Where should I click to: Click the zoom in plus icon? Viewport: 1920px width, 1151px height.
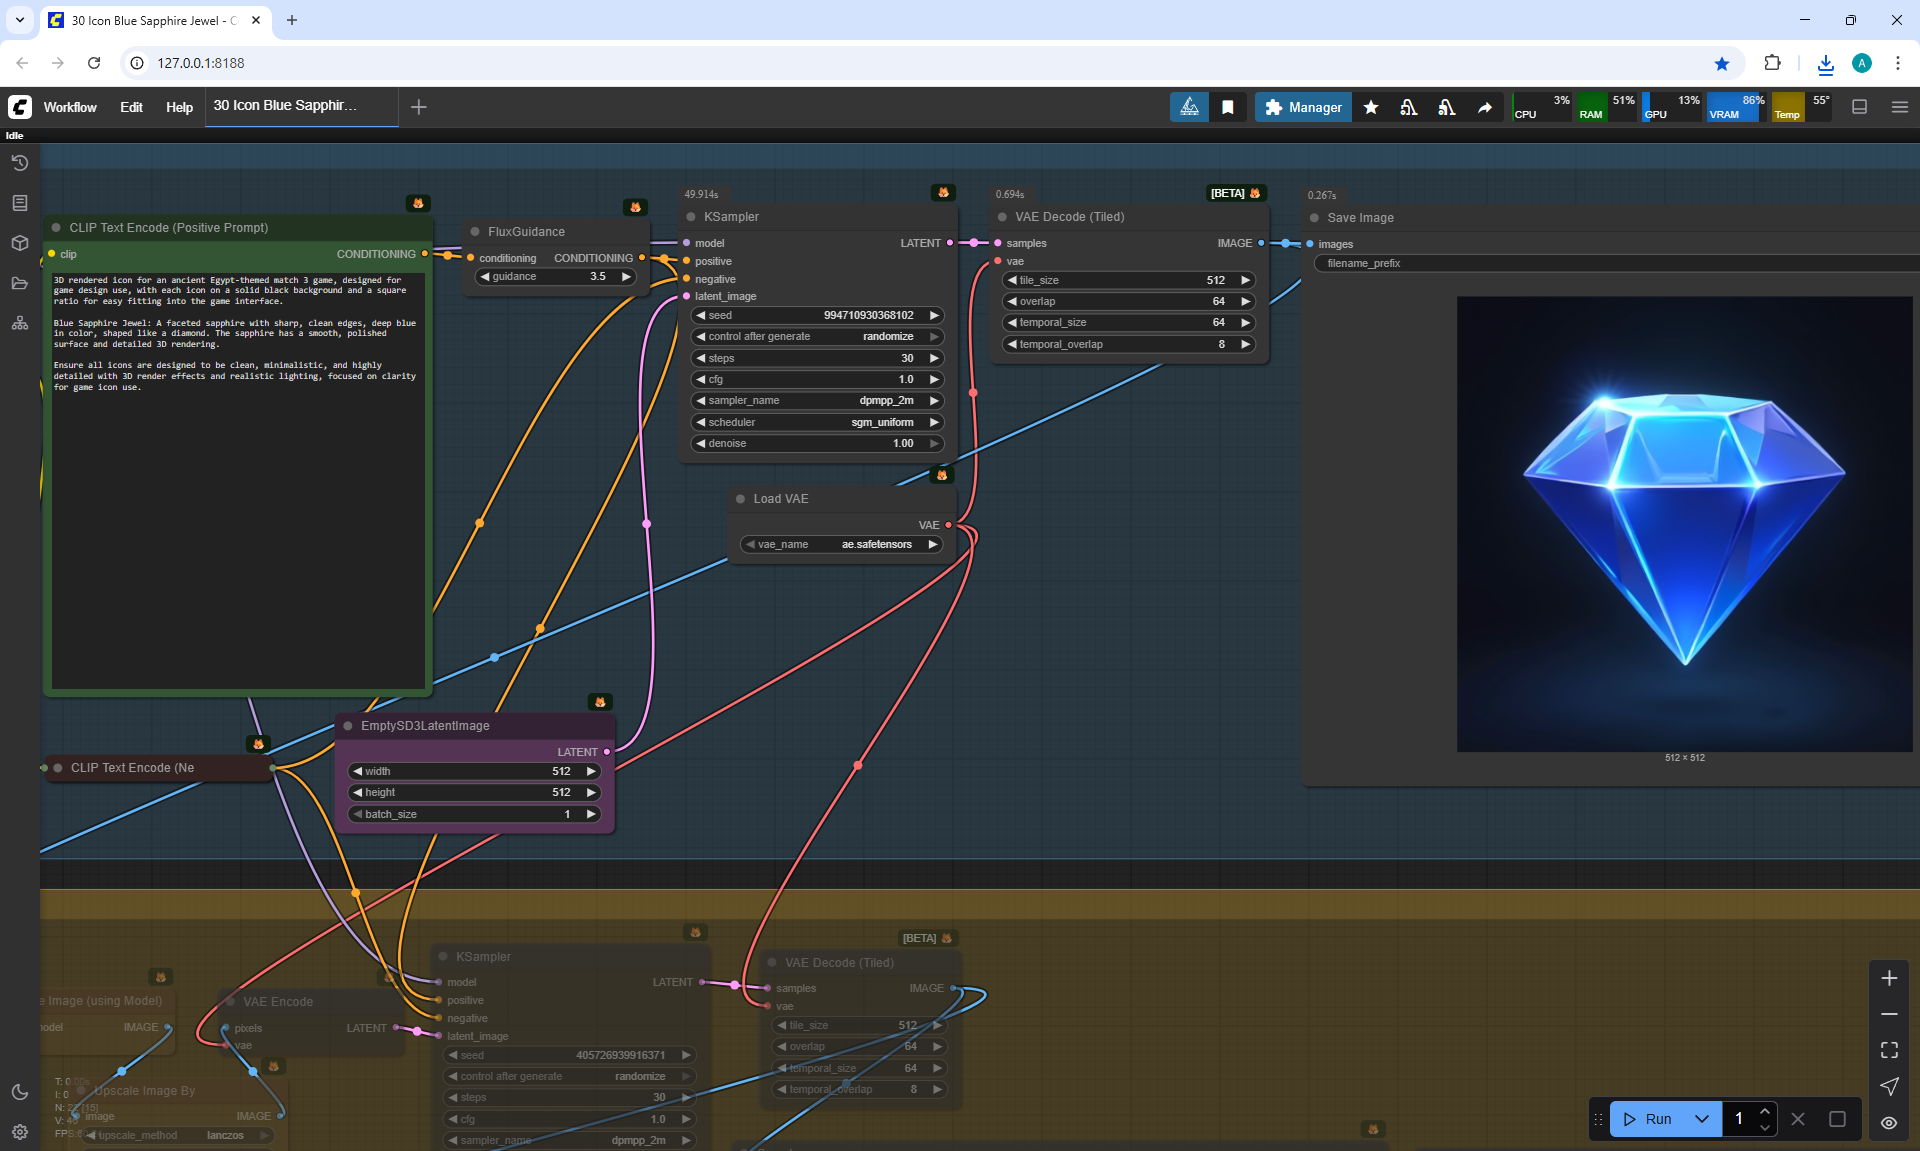click(1889, 978)
